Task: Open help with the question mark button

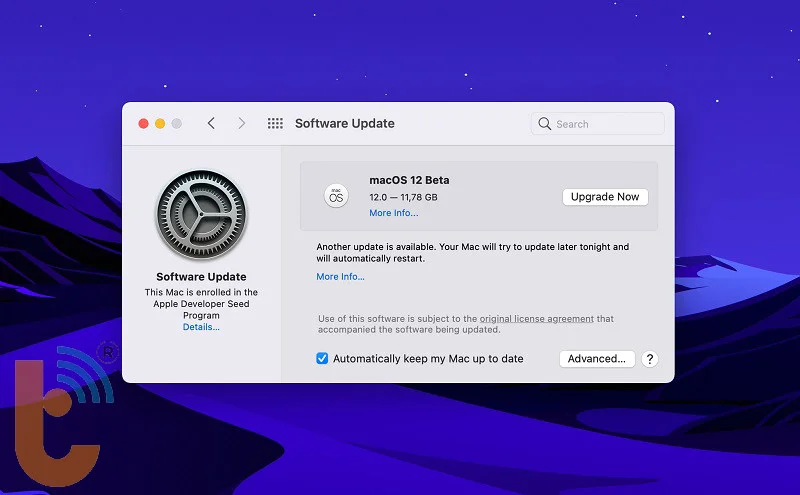Action: click(649, 359)
